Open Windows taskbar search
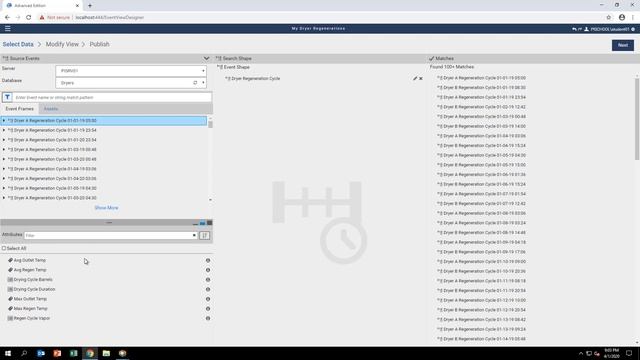This screenshot has height=360, width=640. (x=24, y=353)
